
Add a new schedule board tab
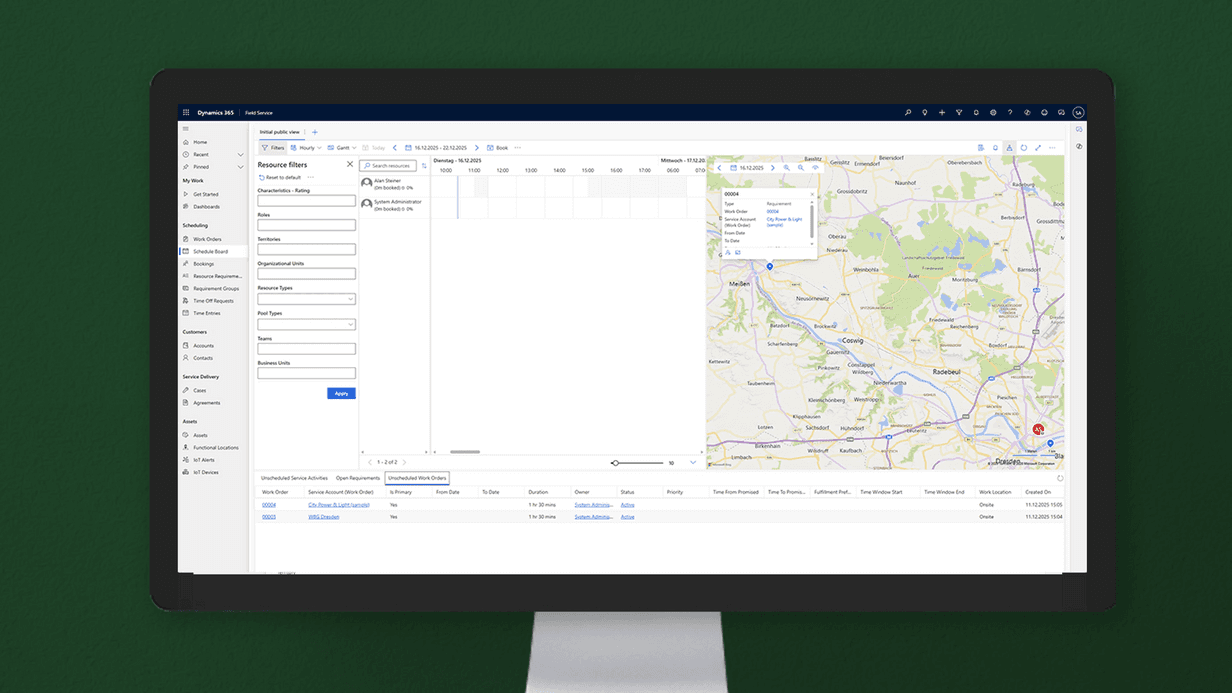315,132
